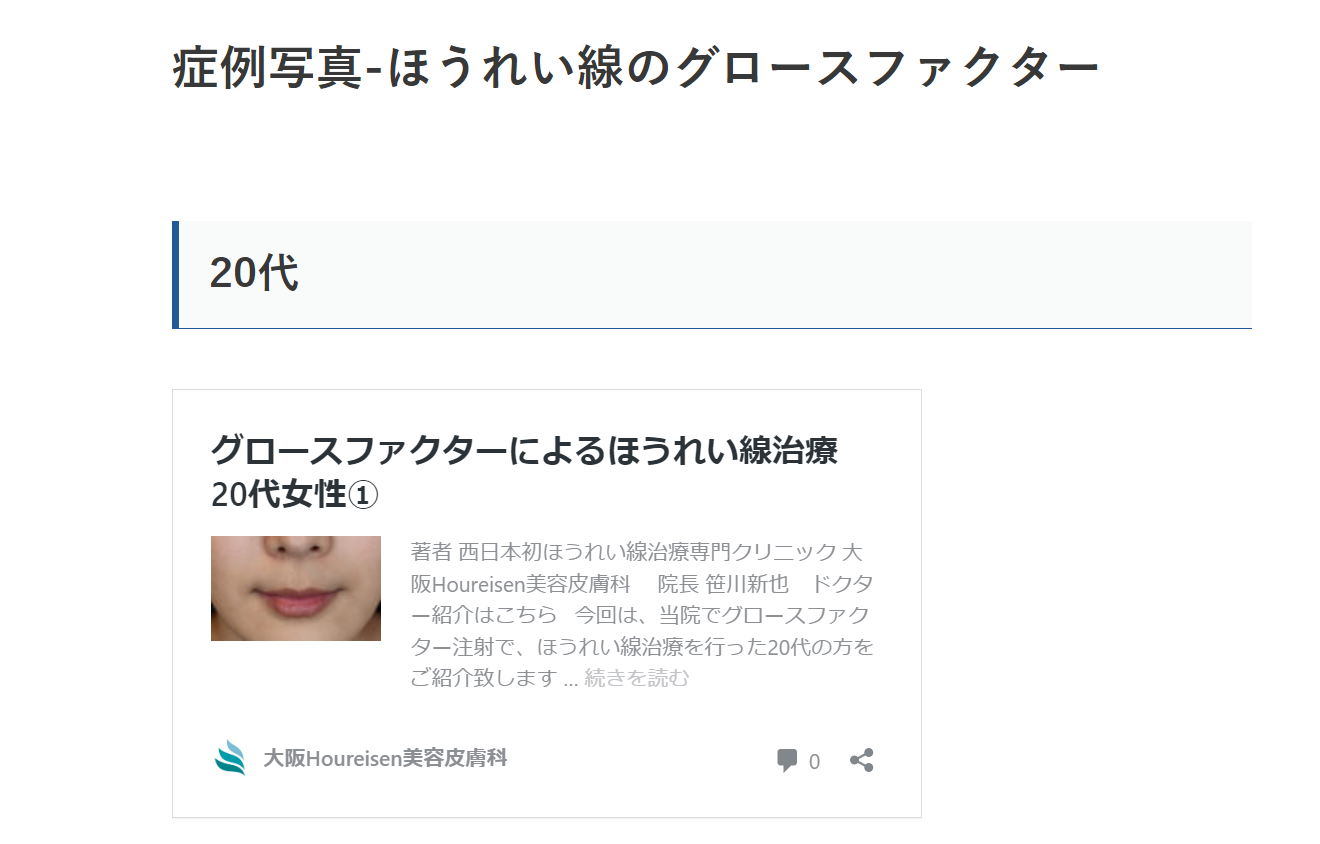
Task: Click the article excerpt starting with 著者
Action: coord(643,615)
